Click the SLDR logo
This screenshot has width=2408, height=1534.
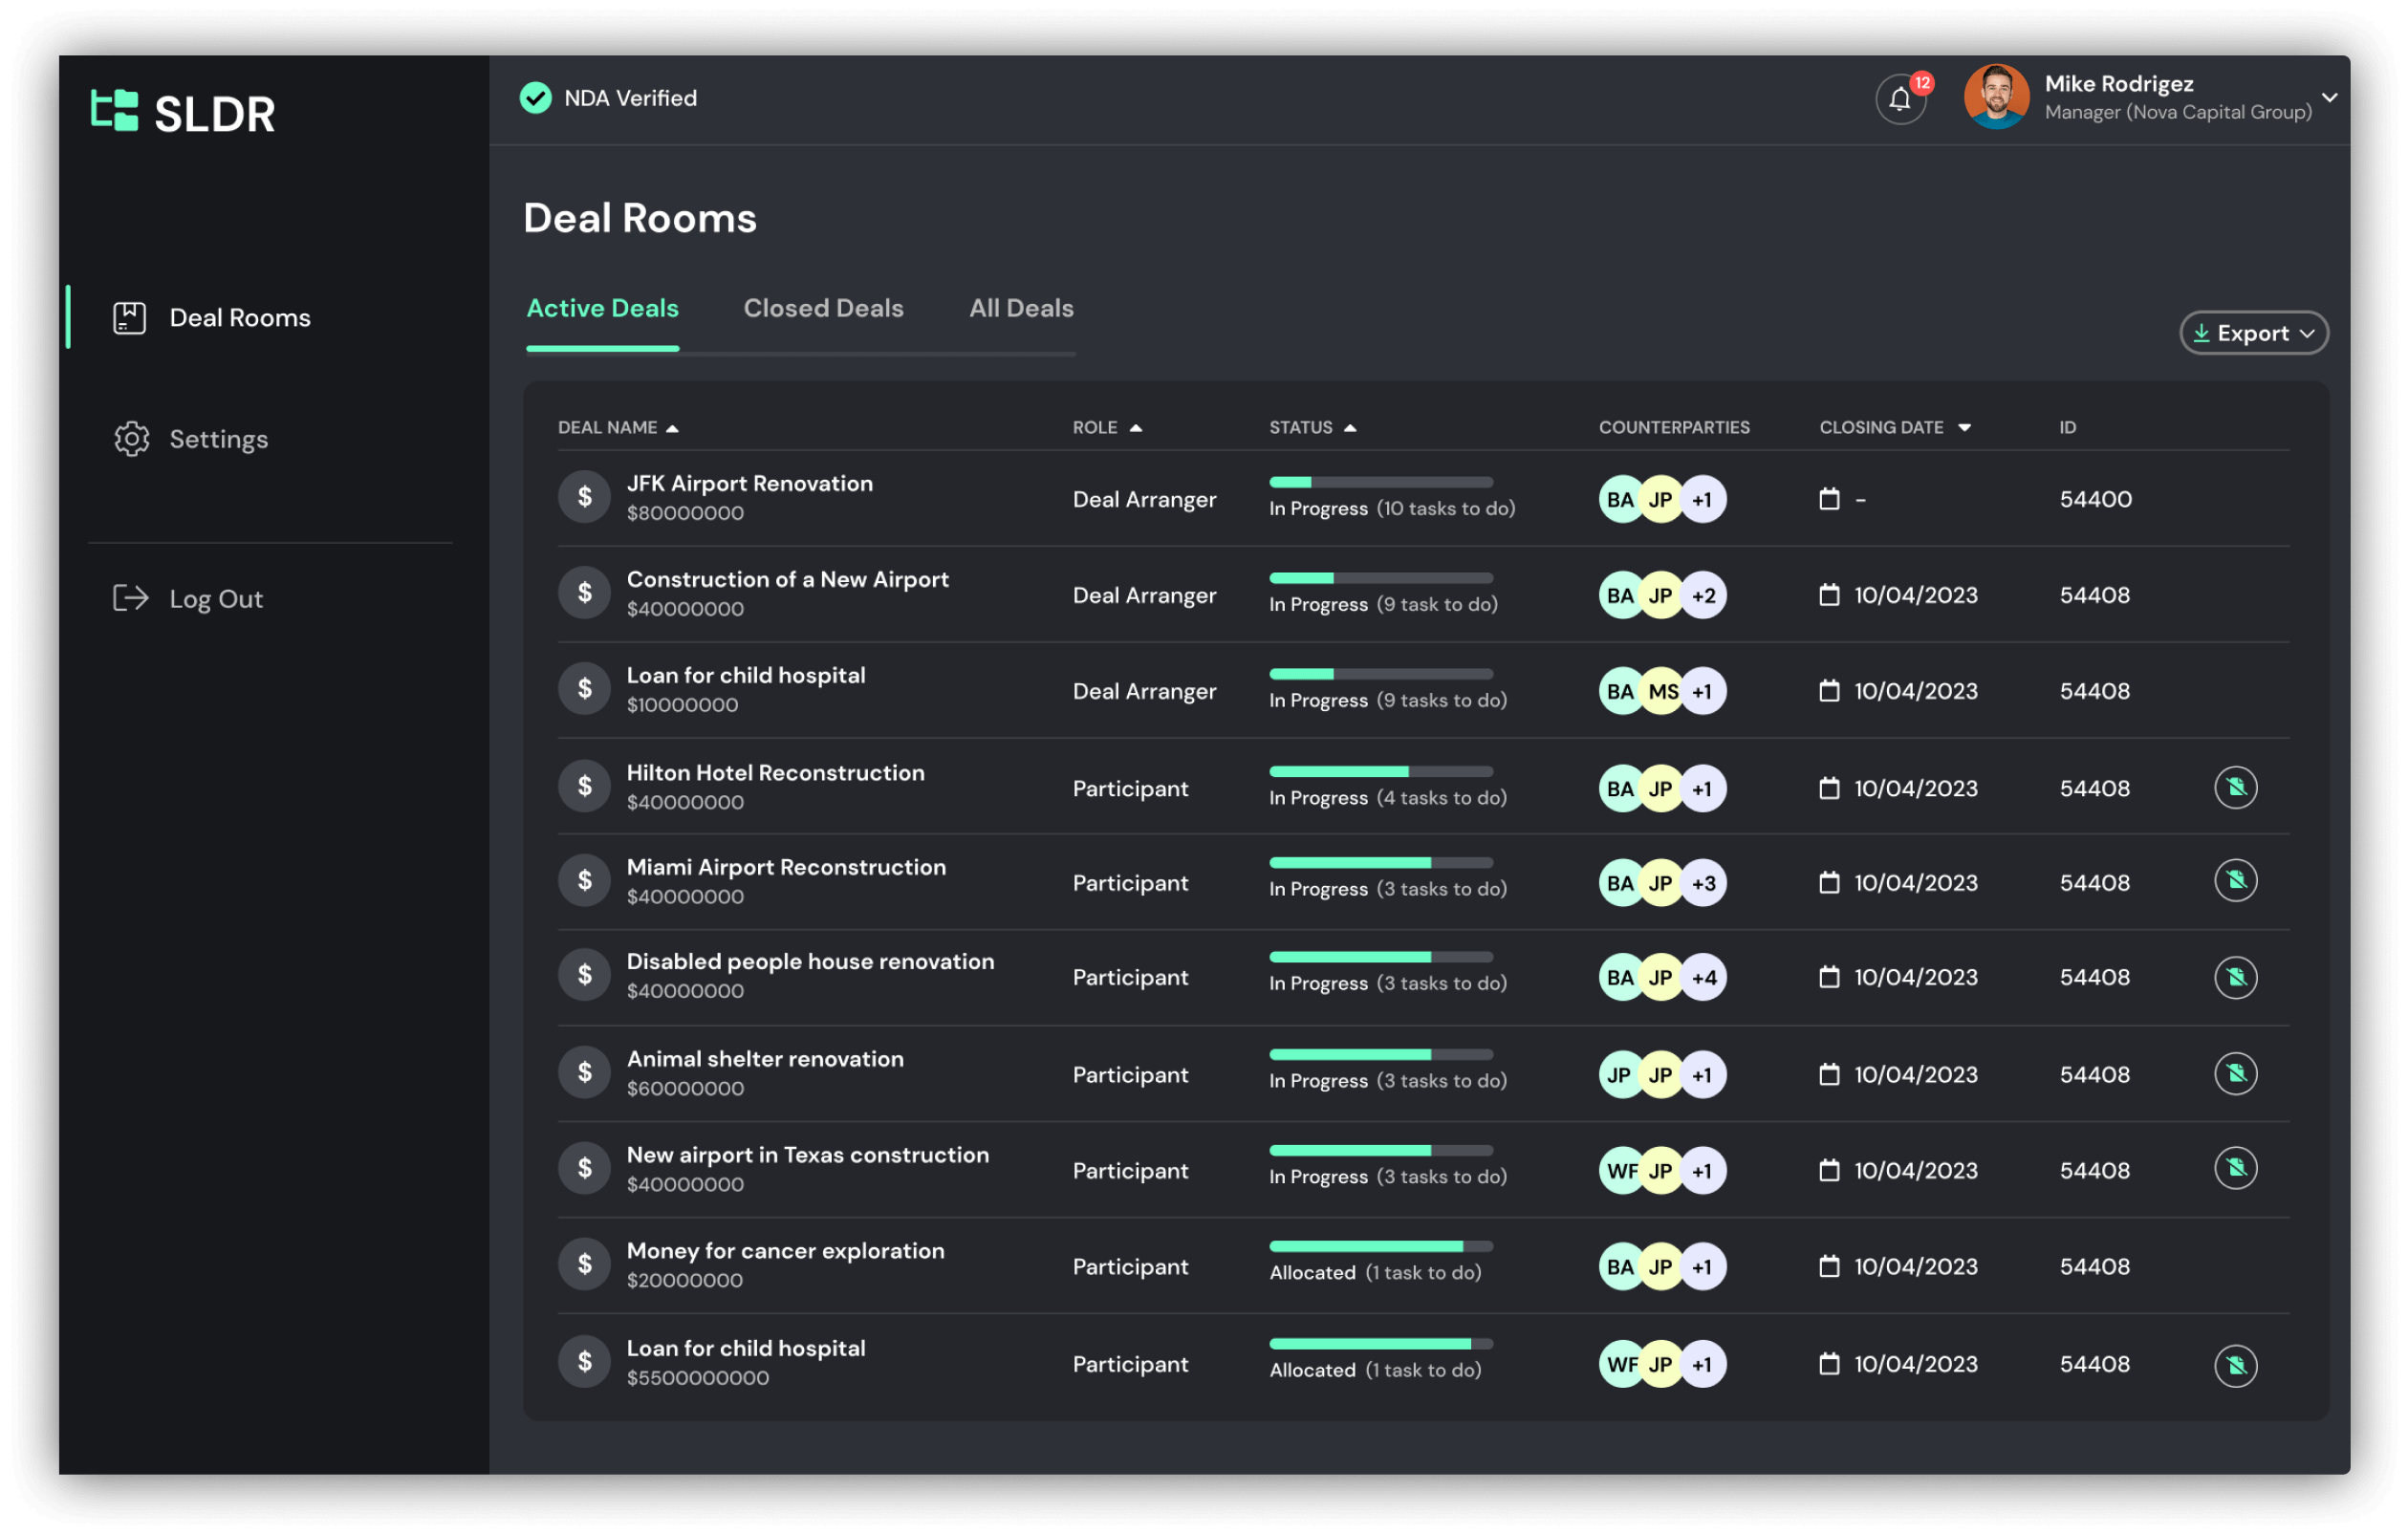pos(183,112)
